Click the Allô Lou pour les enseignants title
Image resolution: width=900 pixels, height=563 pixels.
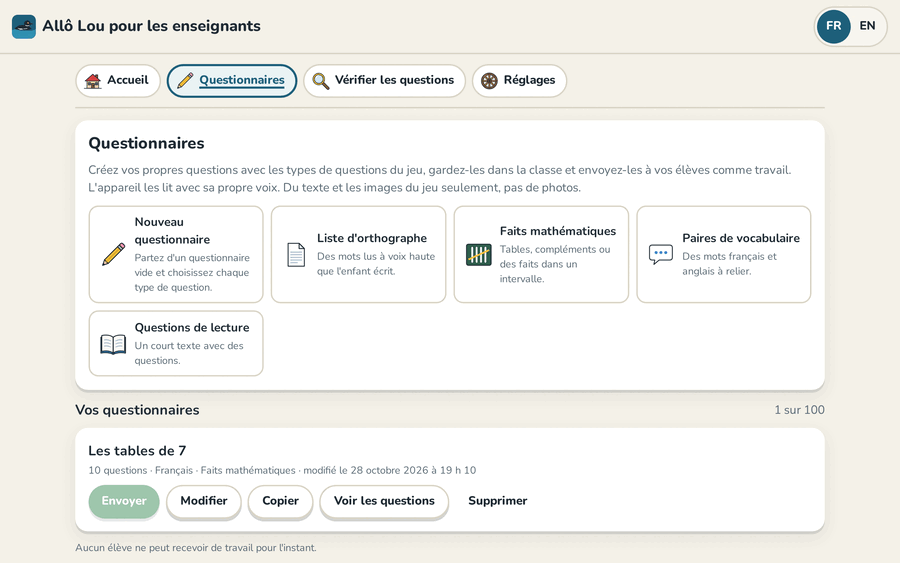click(x=152, y=26)
